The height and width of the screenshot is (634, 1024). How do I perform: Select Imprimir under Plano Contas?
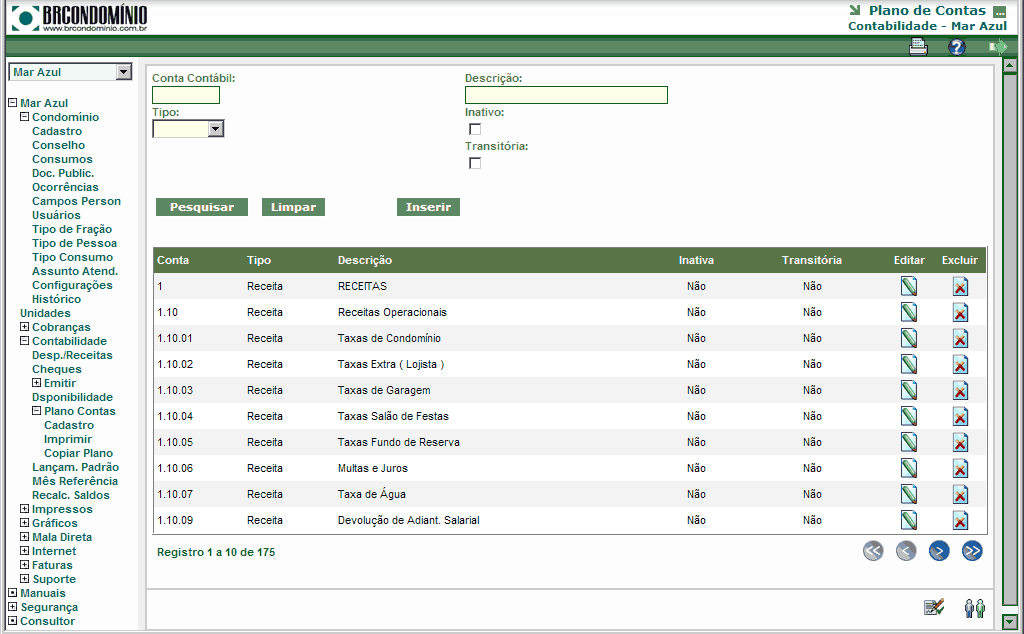68,439
